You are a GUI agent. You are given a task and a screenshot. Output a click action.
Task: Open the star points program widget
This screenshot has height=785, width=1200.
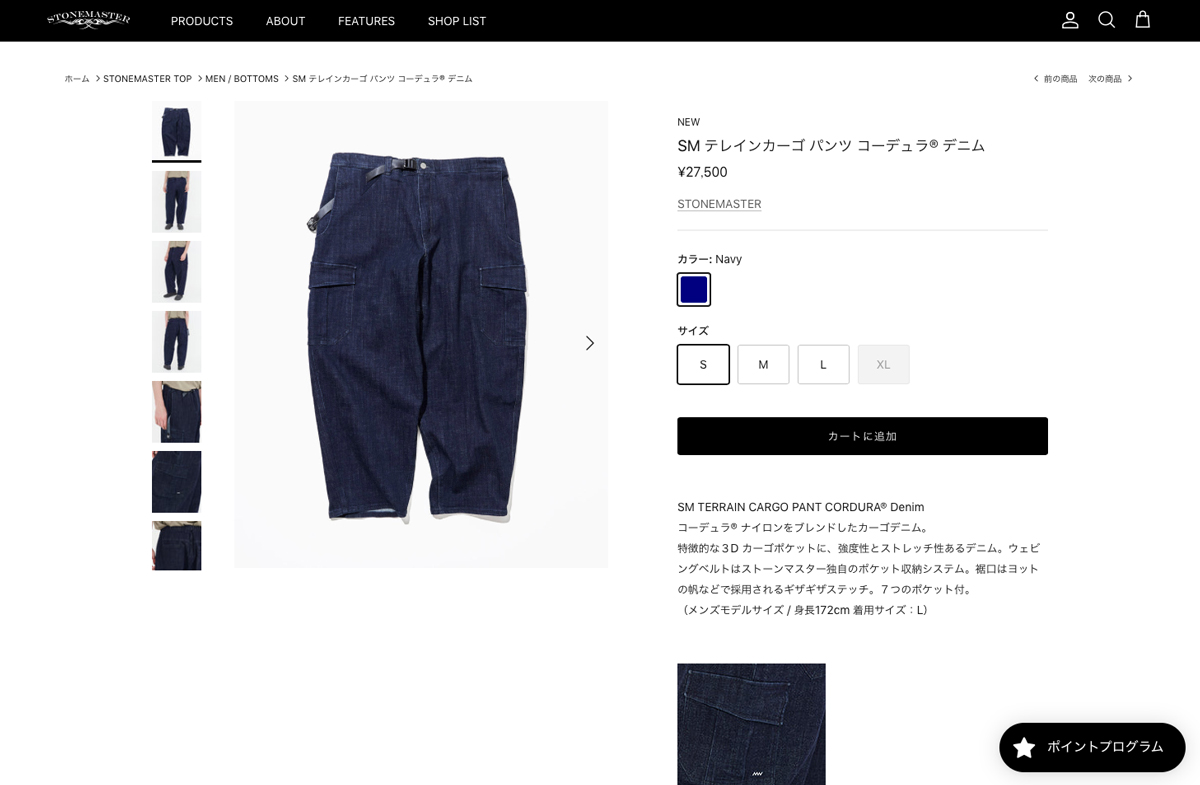1092,747
